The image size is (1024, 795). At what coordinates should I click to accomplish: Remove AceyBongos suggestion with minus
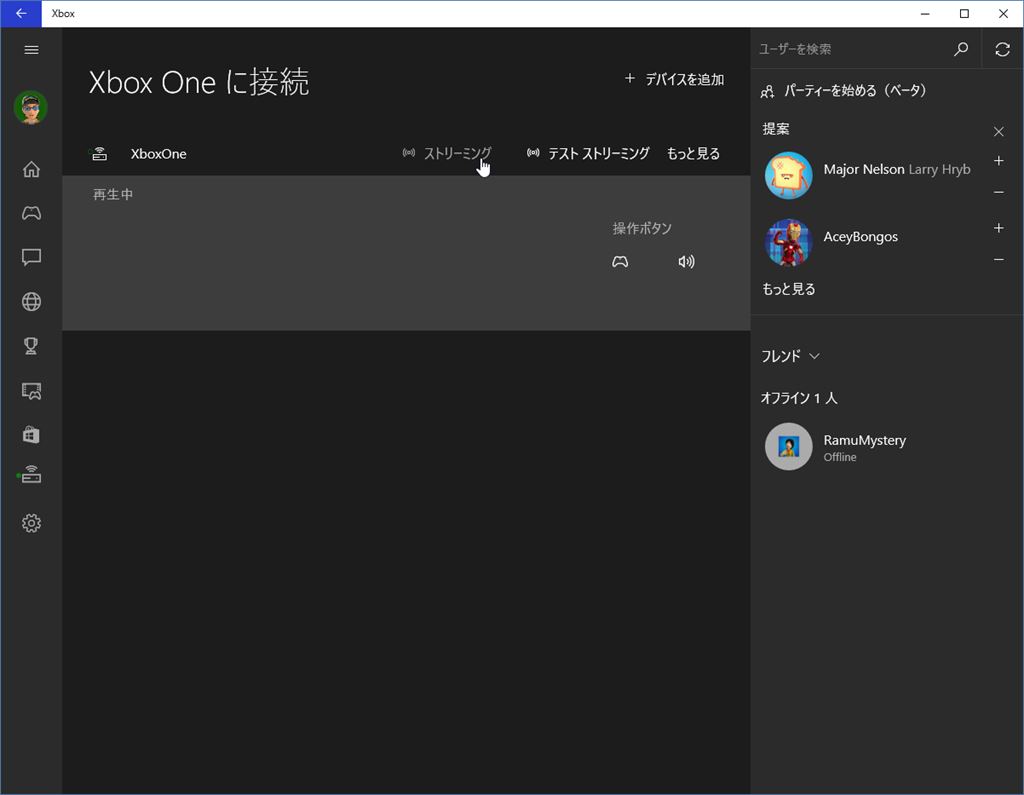click(999, 259)
